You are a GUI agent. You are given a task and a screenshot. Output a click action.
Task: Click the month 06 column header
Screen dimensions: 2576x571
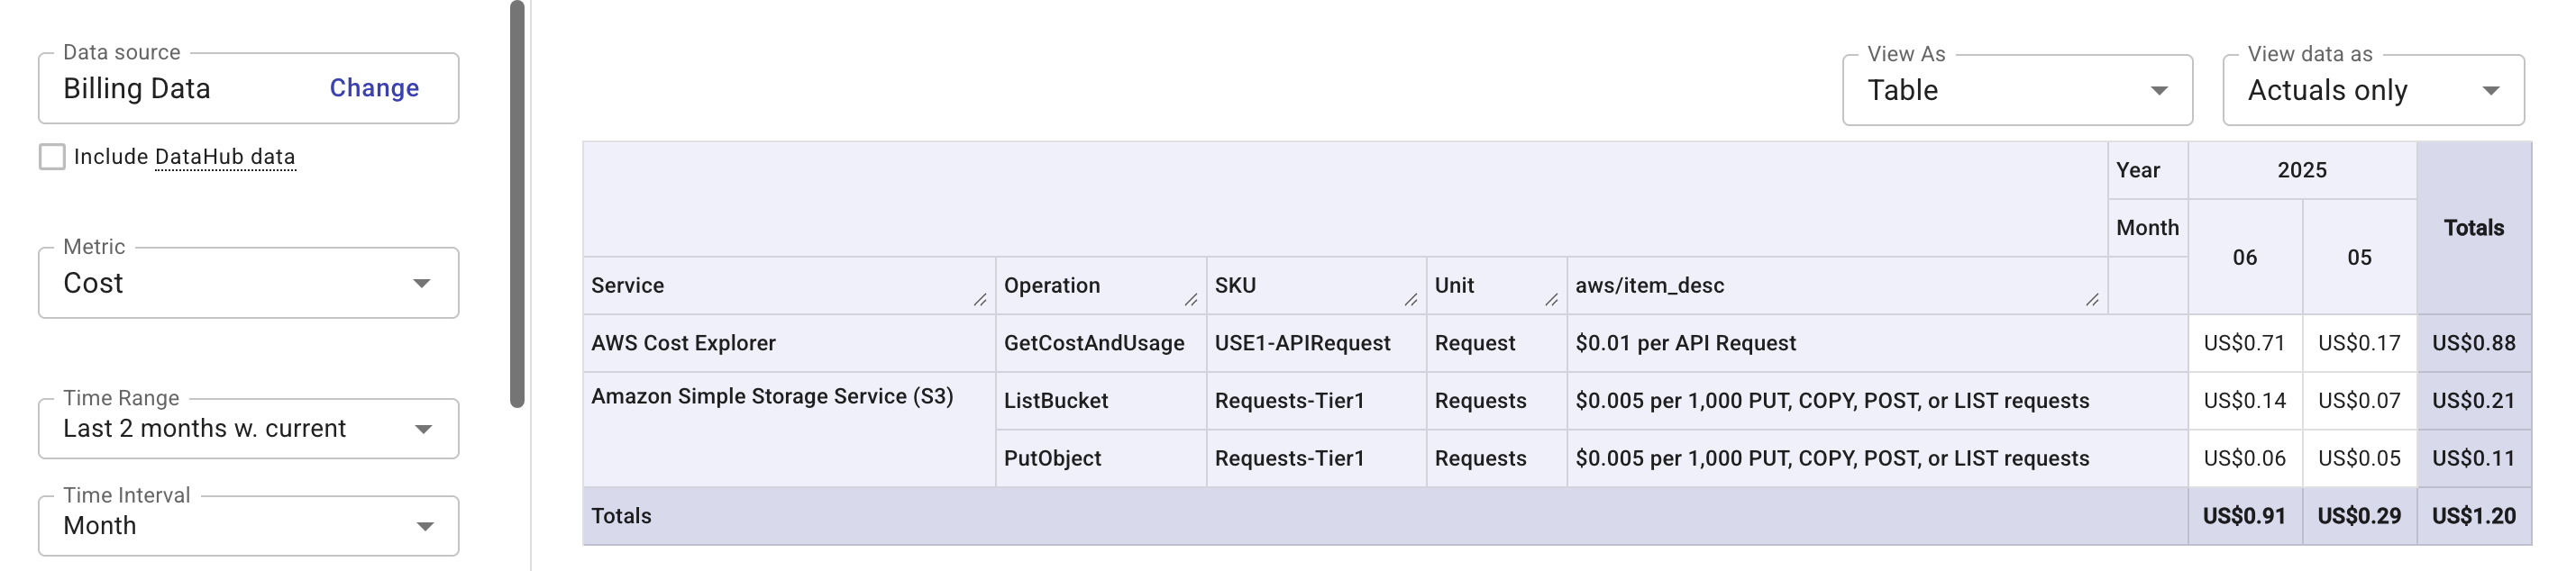coord(2245,257)
